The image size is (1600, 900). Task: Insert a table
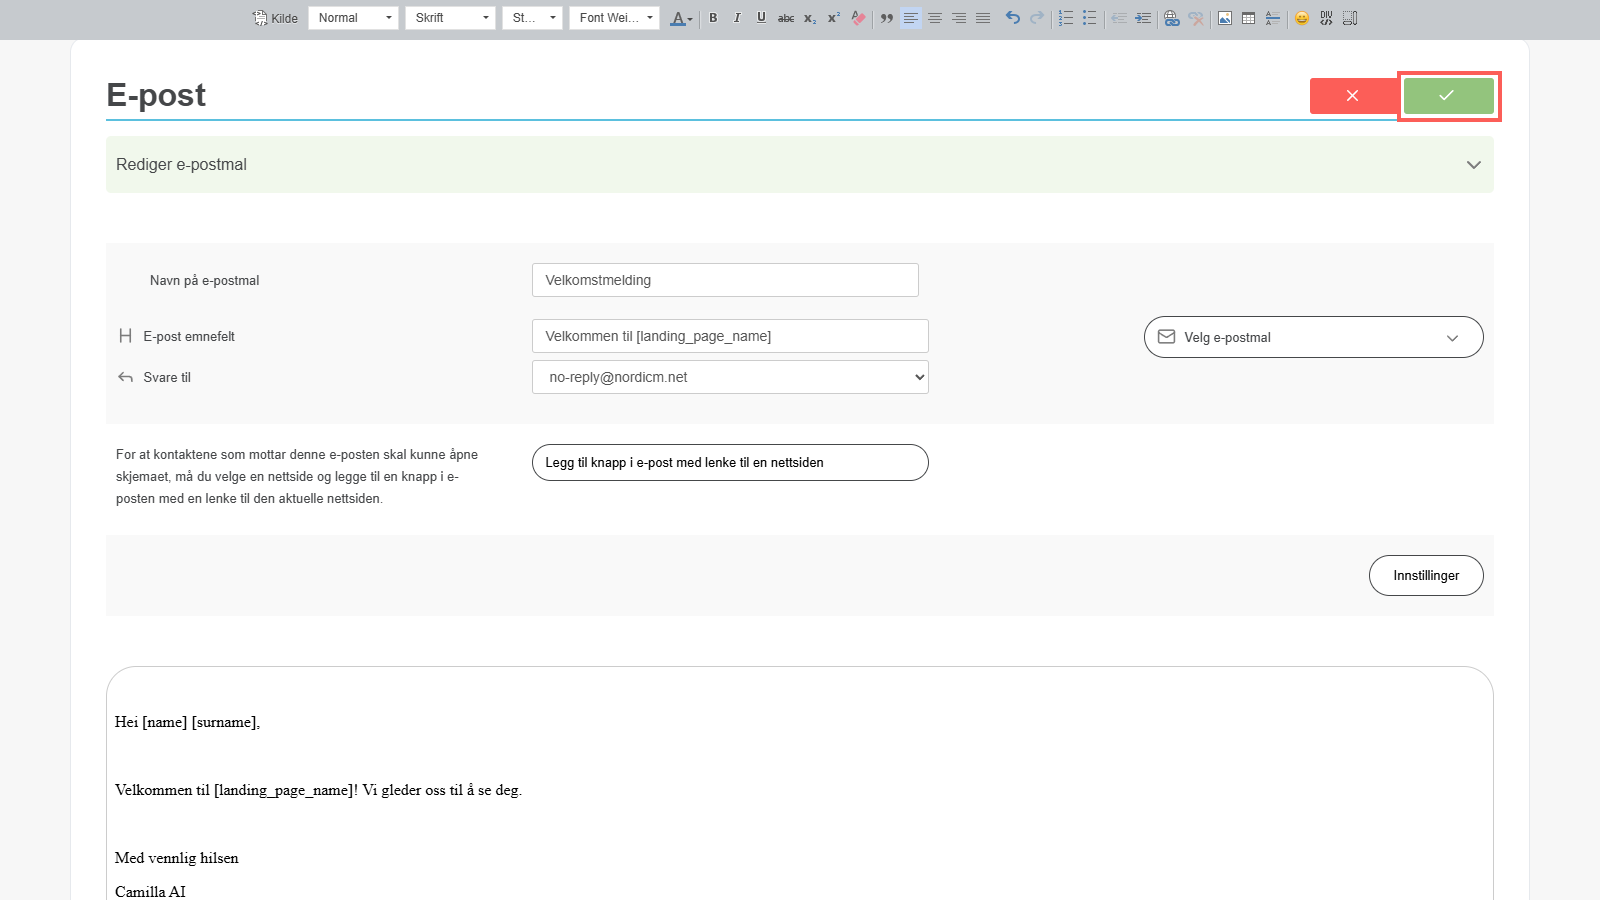tap(1249, 18)
